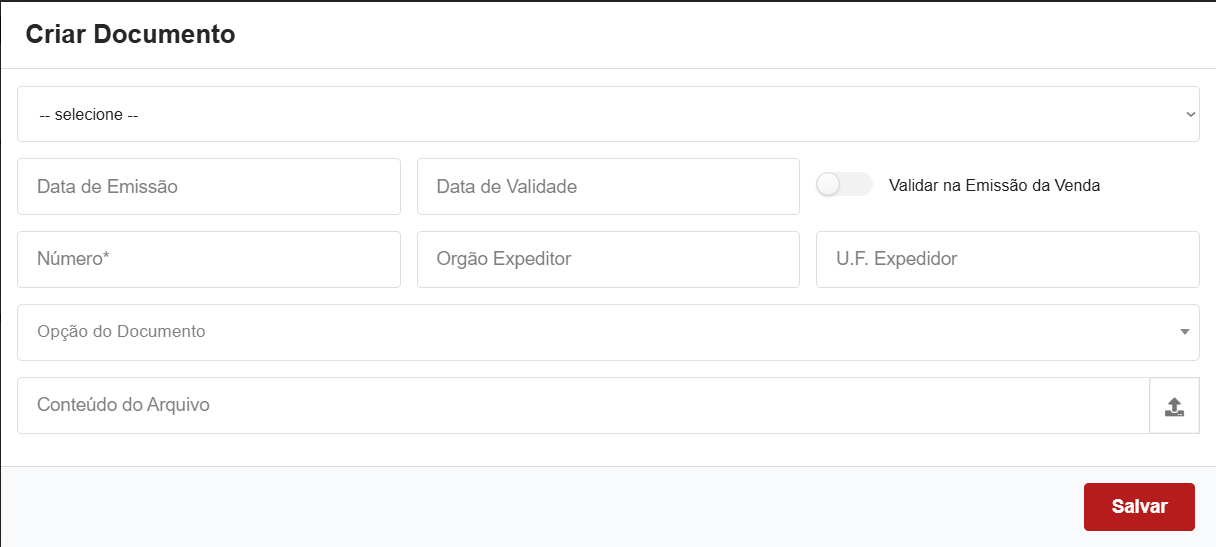Image resolution: width=1216 pixels, height=547 pixels.
Task: Click the Número* placeholder label
Action: pos(73,259)
